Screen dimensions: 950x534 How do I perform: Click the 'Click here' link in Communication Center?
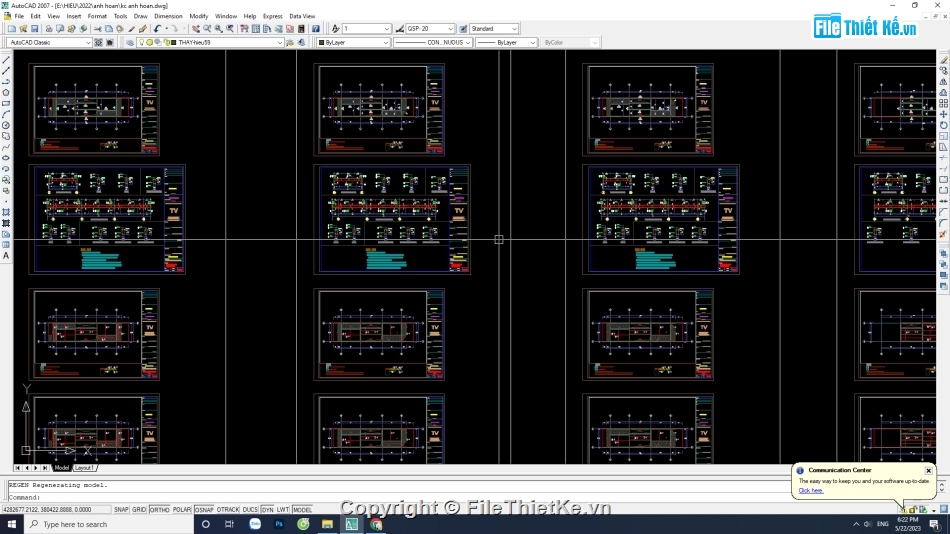[811, 490]
